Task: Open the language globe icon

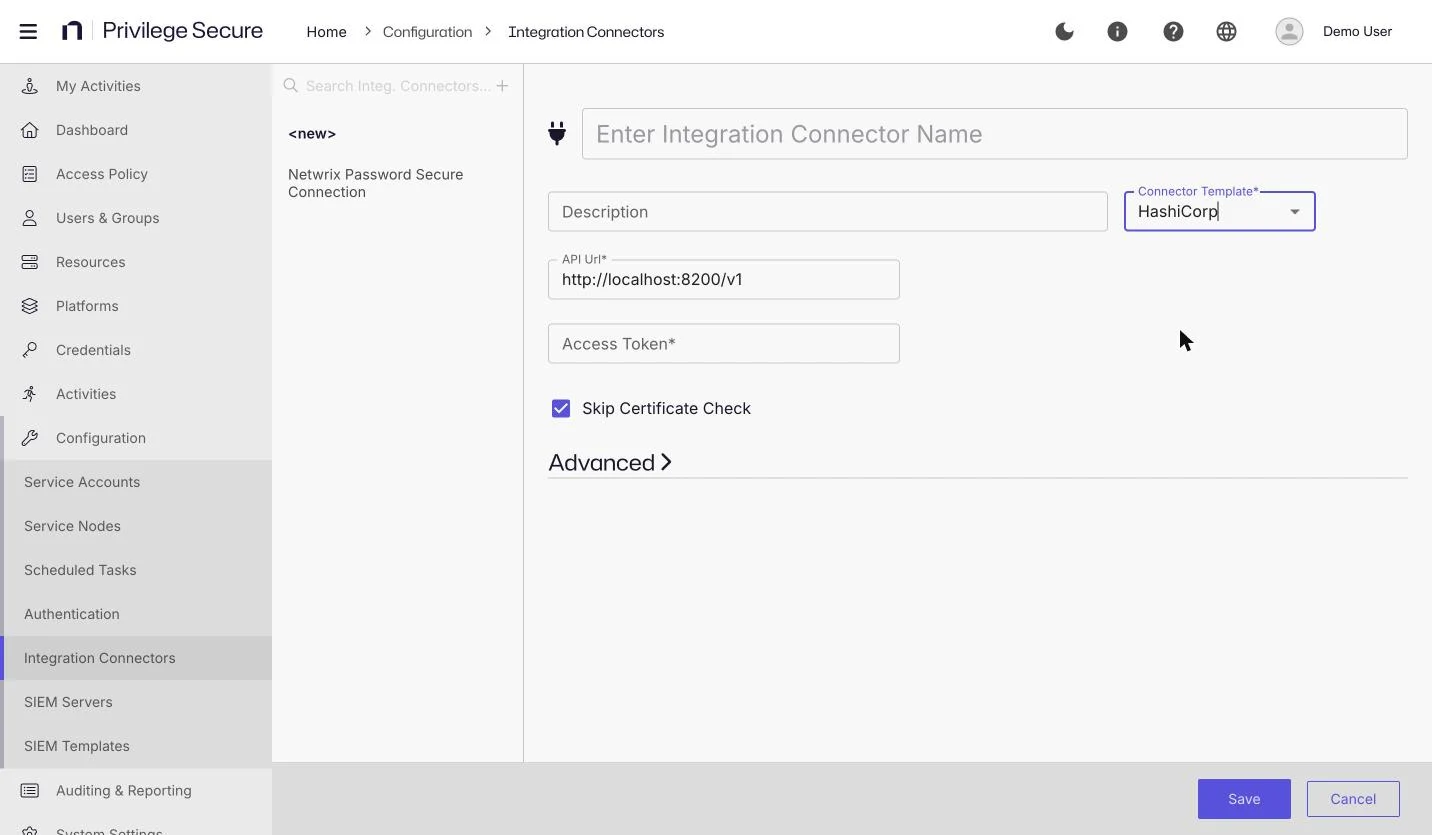Action: point(1226,31)
